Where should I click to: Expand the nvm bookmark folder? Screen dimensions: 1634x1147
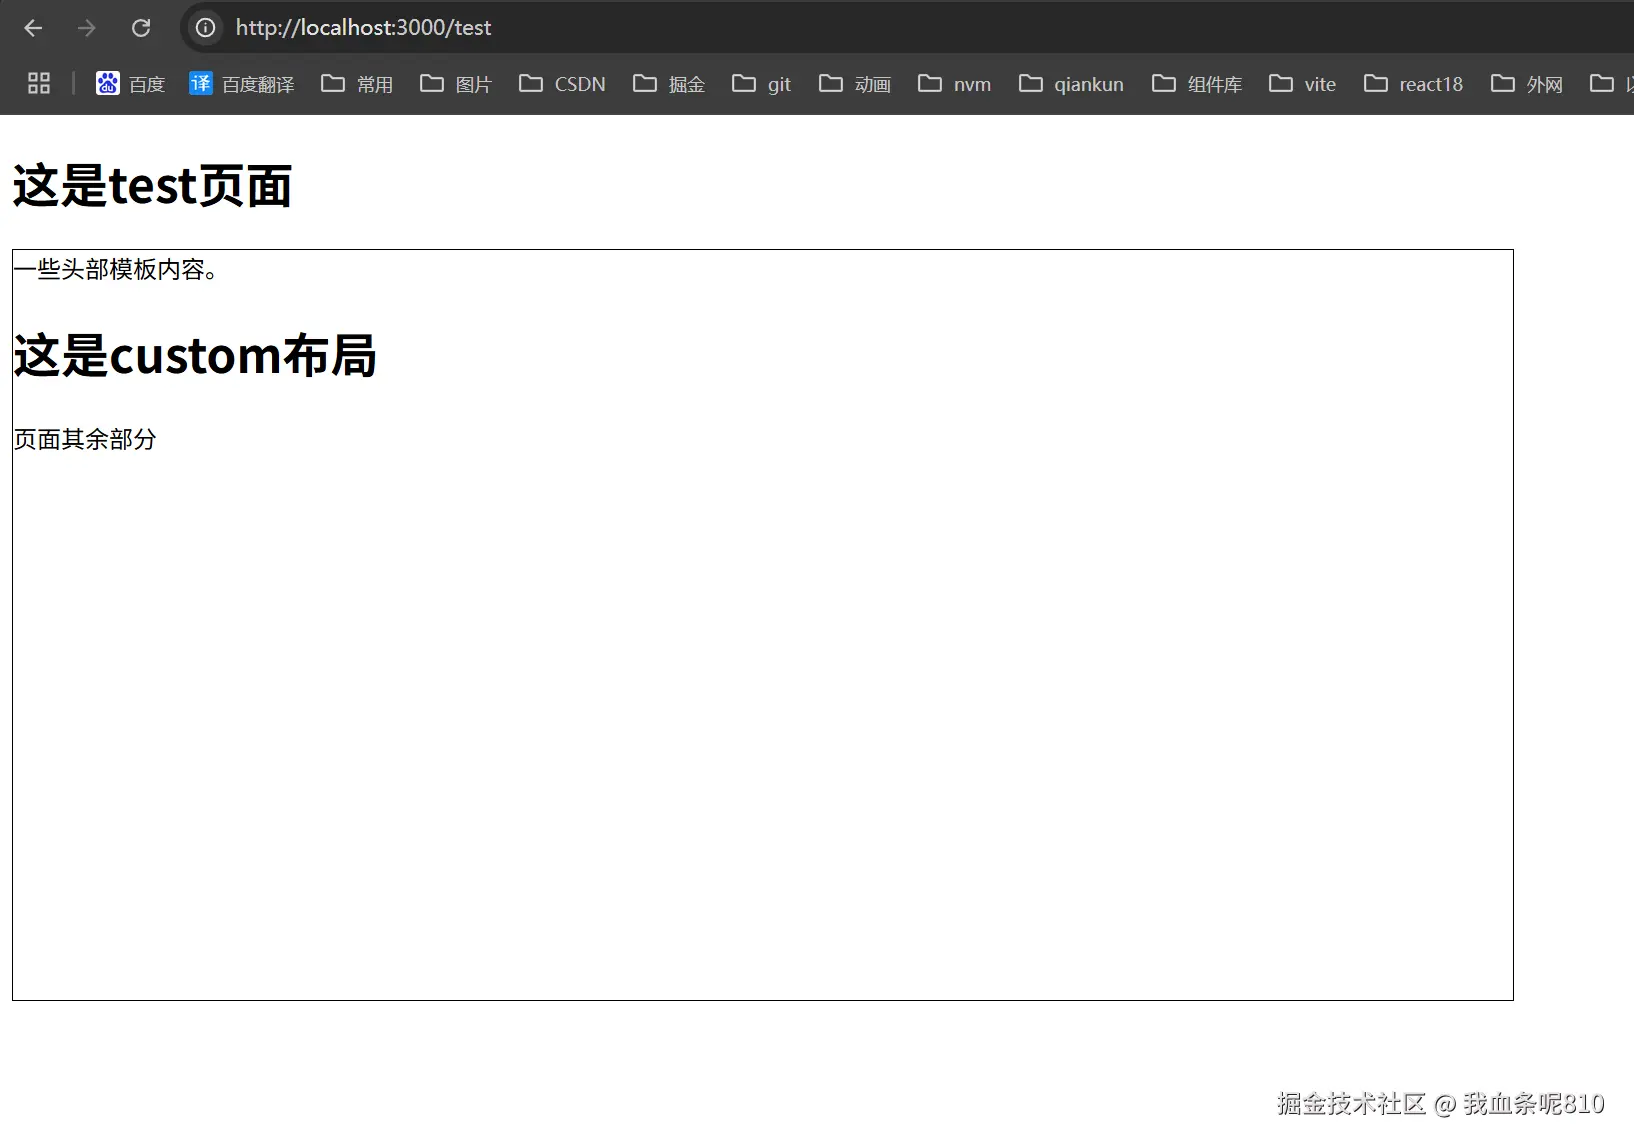click(x=955, y=84)
